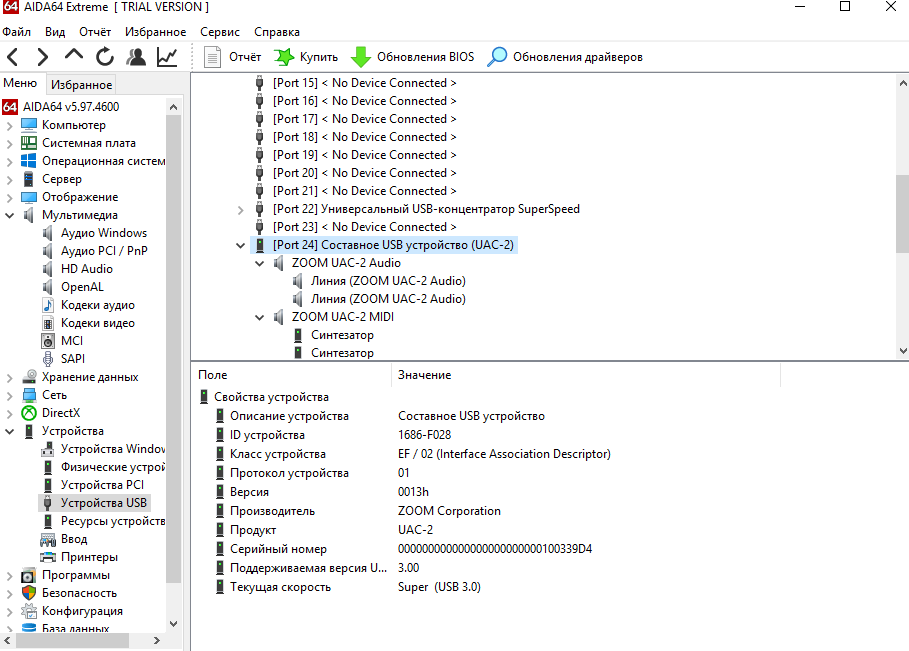Click the device list vertical scrollbar thumb
The height and width of the screenshot is (651, 909).
(x=903, y=213)
